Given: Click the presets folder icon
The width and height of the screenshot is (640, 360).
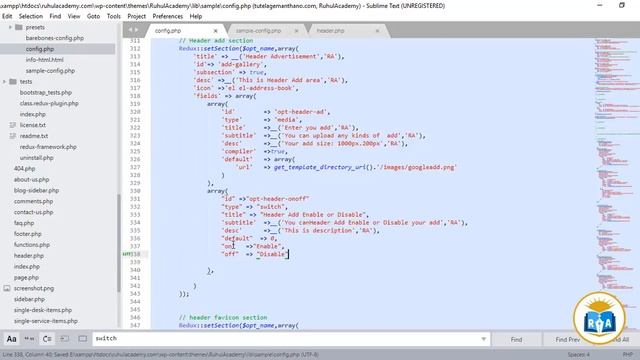Looking at the screenshot, I should (x=19, y=27).
